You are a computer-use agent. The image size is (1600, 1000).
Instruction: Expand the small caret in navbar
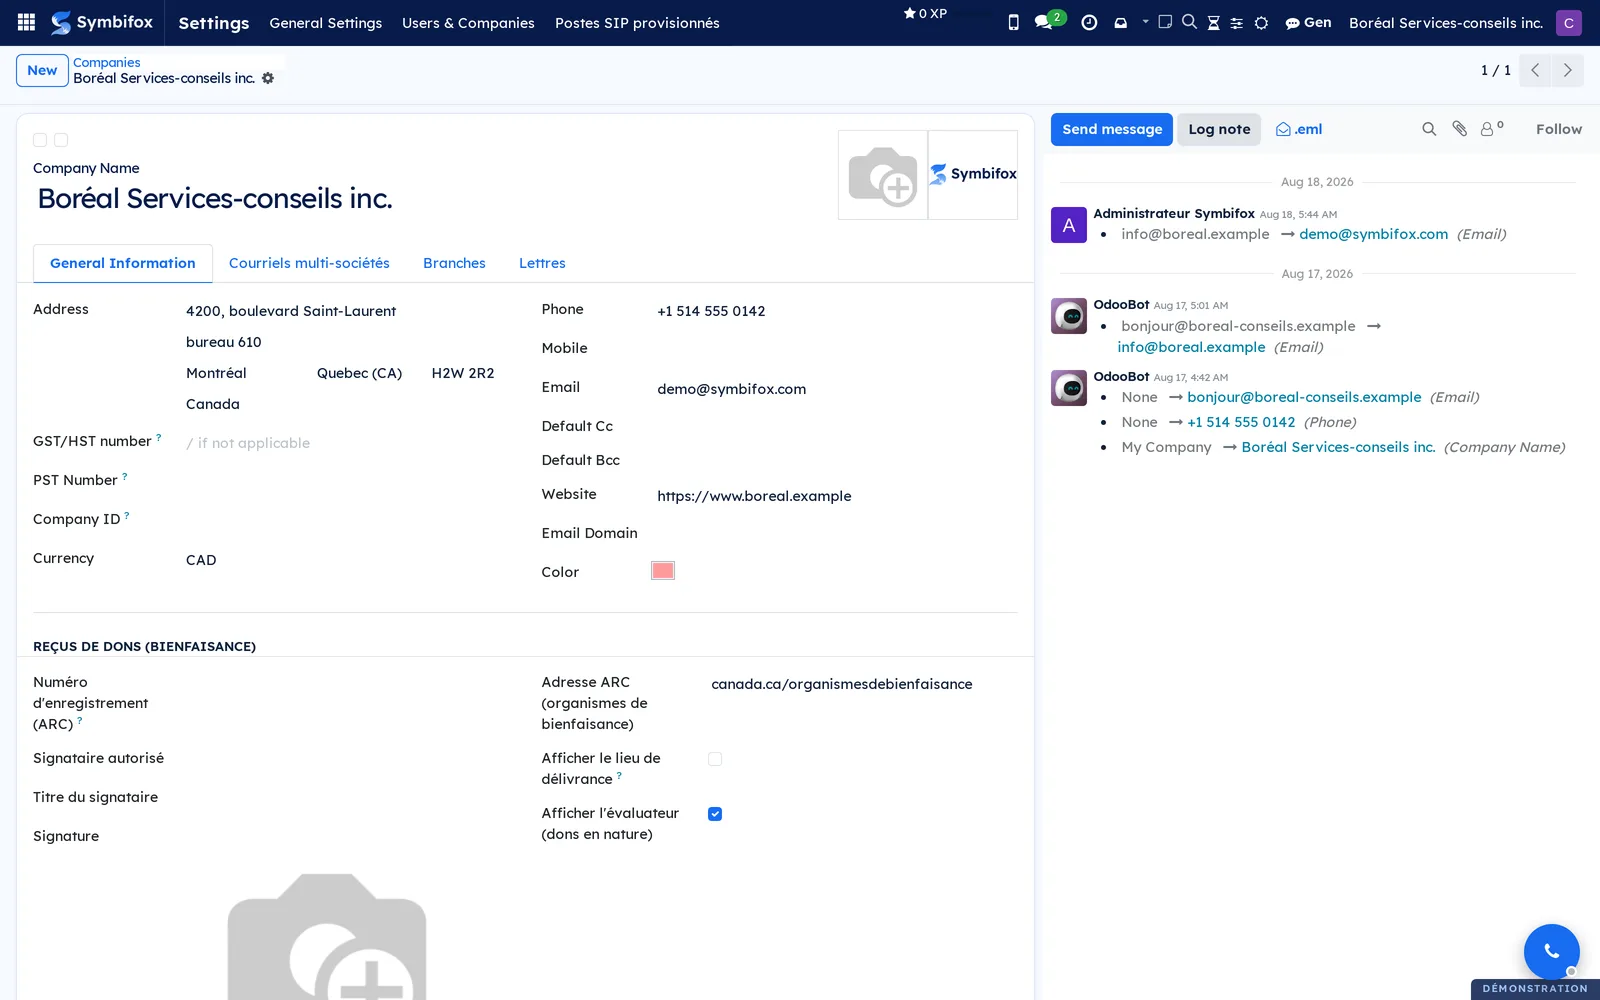click(x=1145, y=21)
